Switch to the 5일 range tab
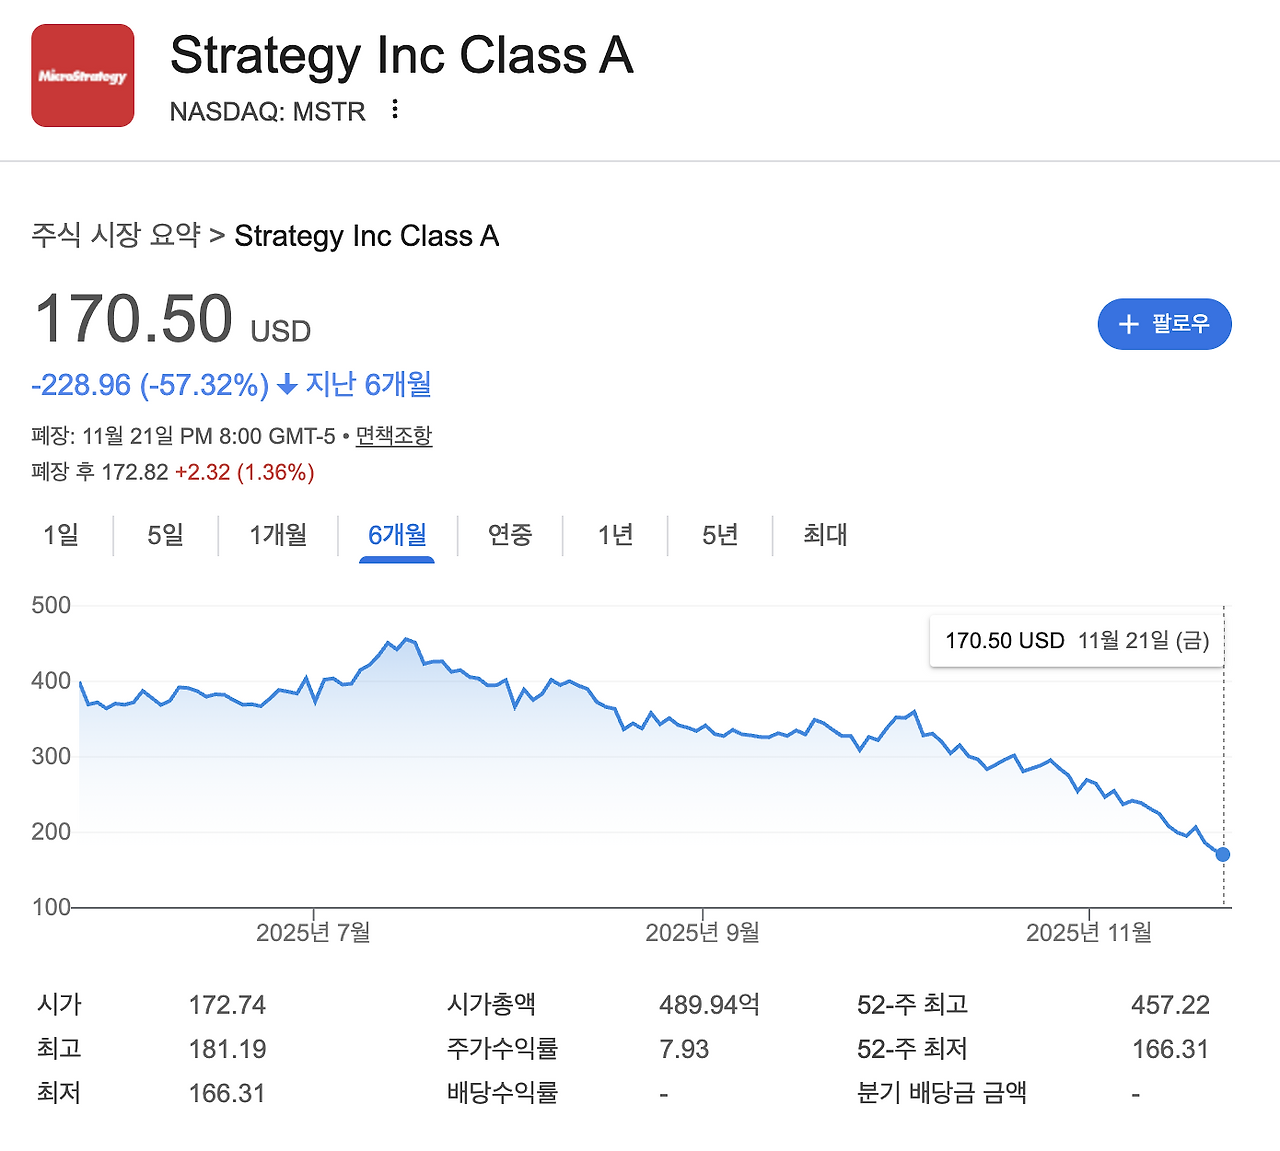The height and width of the screenshot is (1151, 1280). [166, 535]
